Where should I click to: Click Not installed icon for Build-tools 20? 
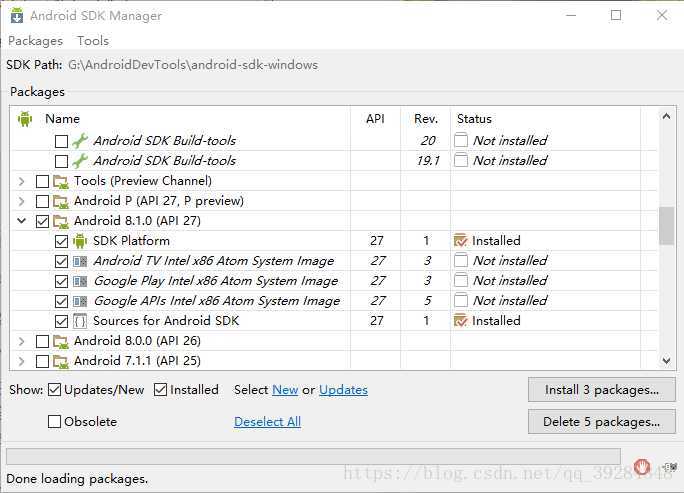tap(461, 140)
